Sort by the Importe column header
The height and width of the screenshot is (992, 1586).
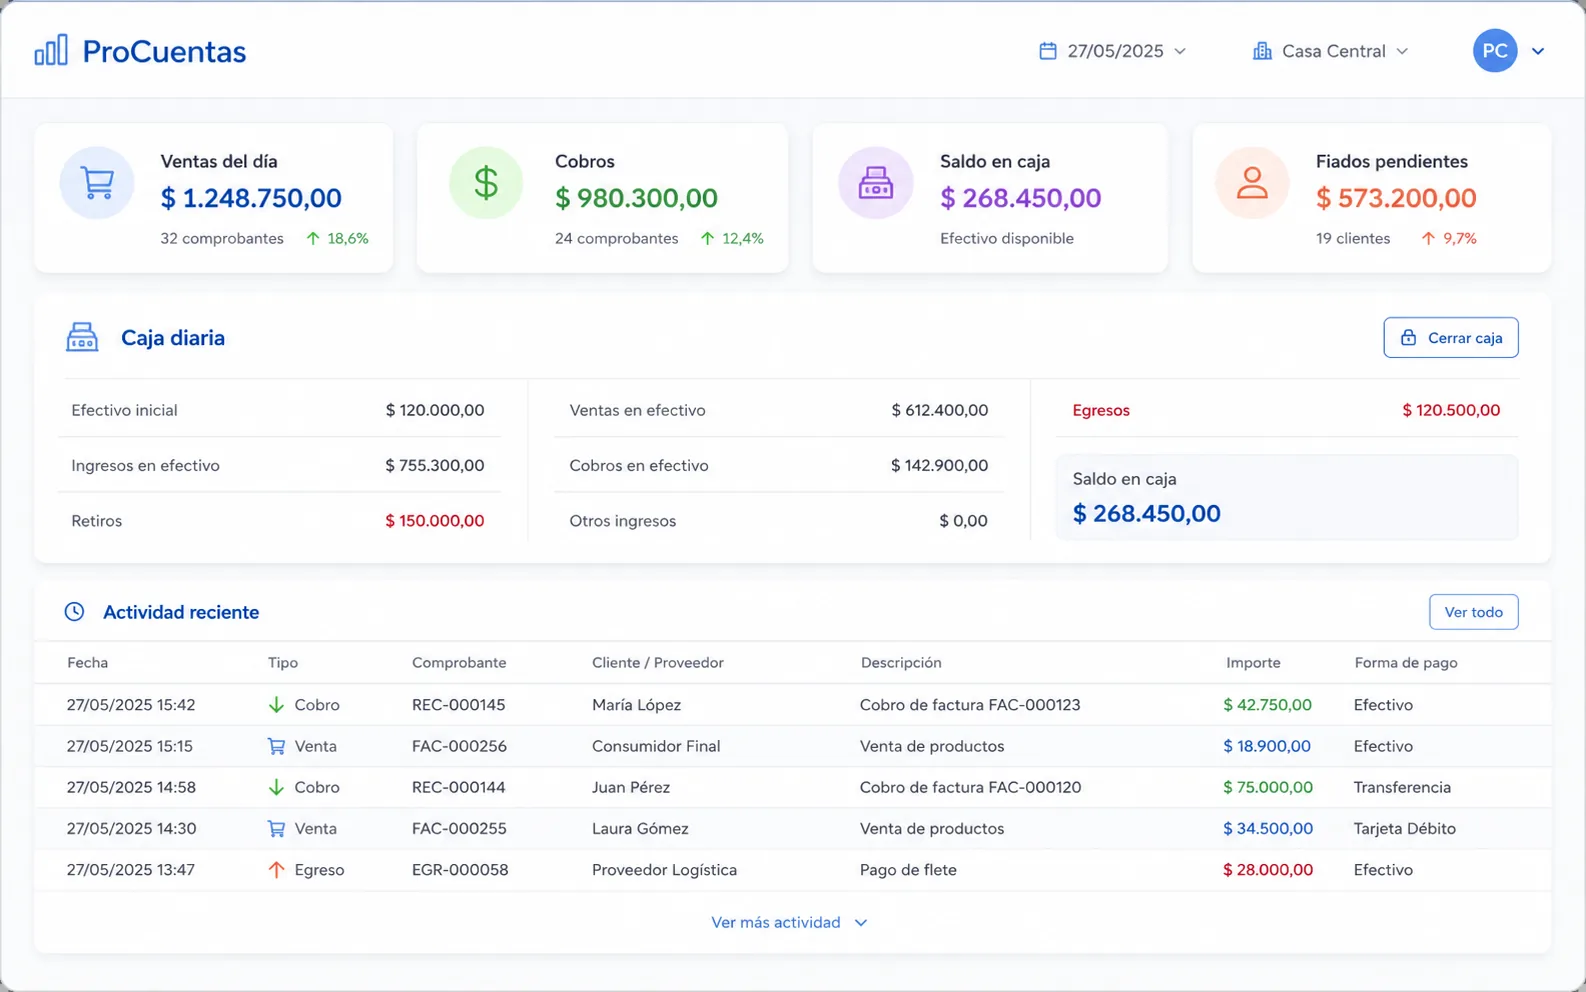pyautogui.click(x=1253, y=662)
